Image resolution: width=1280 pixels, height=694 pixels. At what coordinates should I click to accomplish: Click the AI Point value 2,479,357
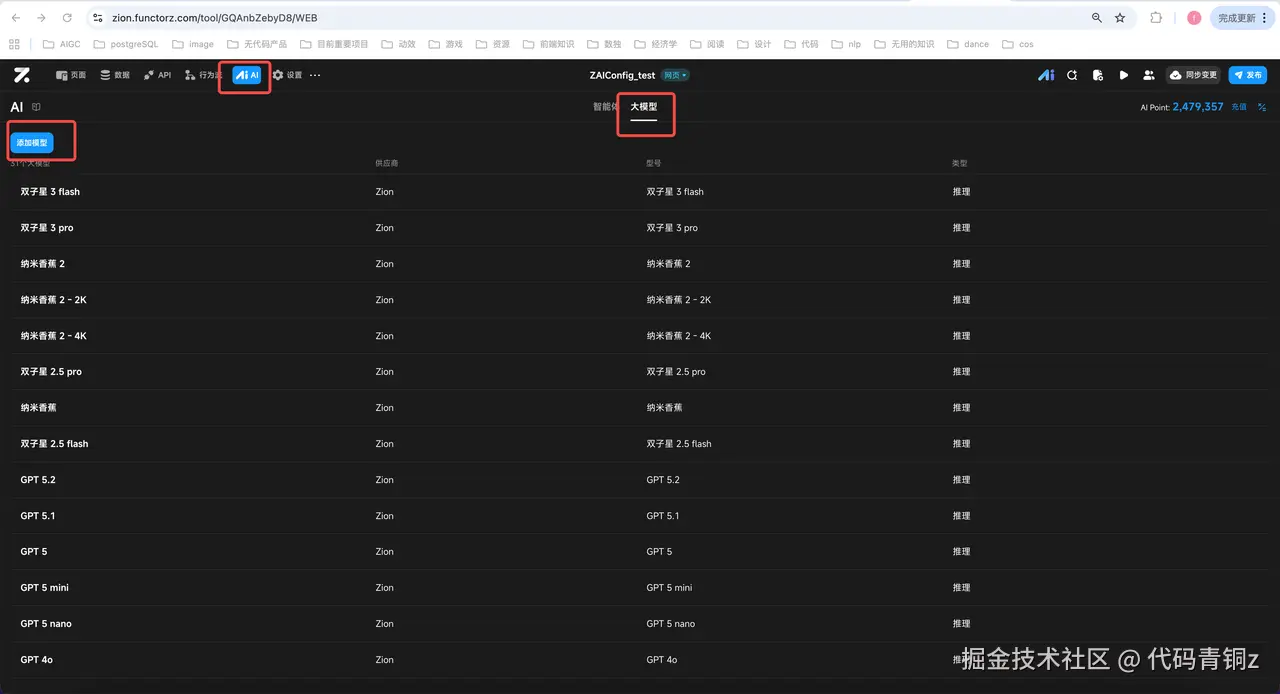coord(1198,107)
